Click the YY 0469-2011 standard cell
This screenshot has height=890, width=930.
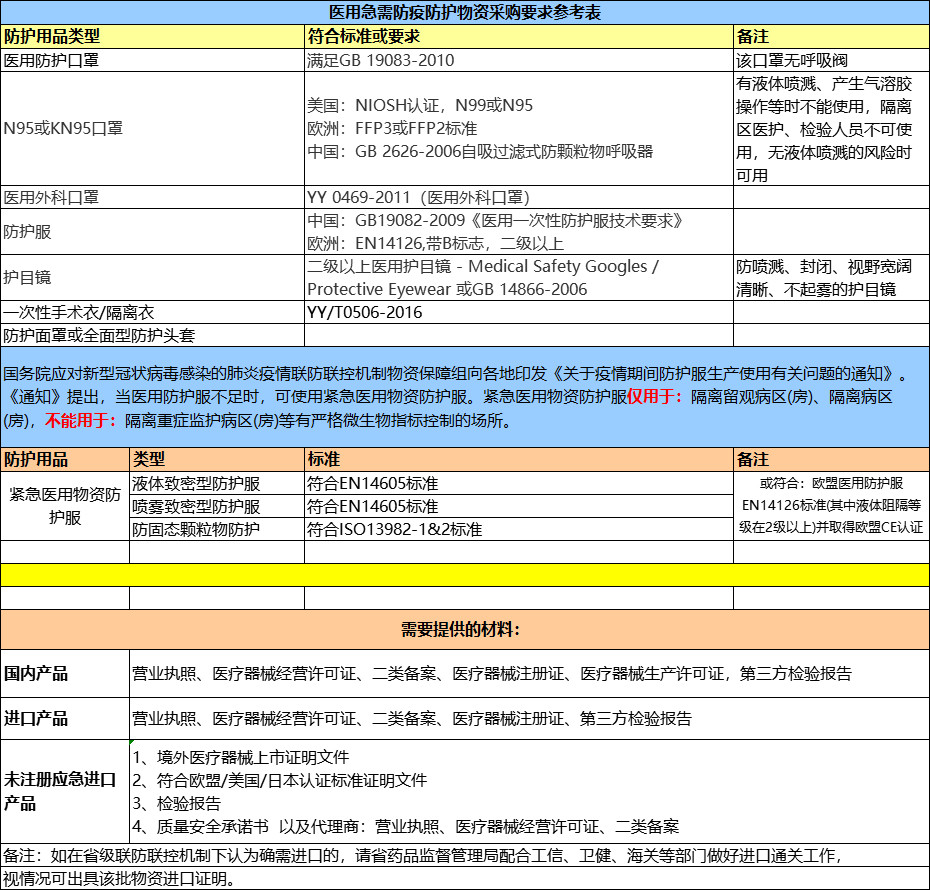[518, 197]
